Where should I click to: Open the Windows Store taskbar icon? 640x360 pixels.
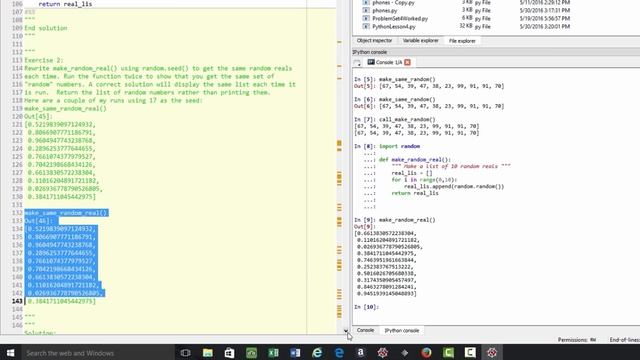[229, 353]
